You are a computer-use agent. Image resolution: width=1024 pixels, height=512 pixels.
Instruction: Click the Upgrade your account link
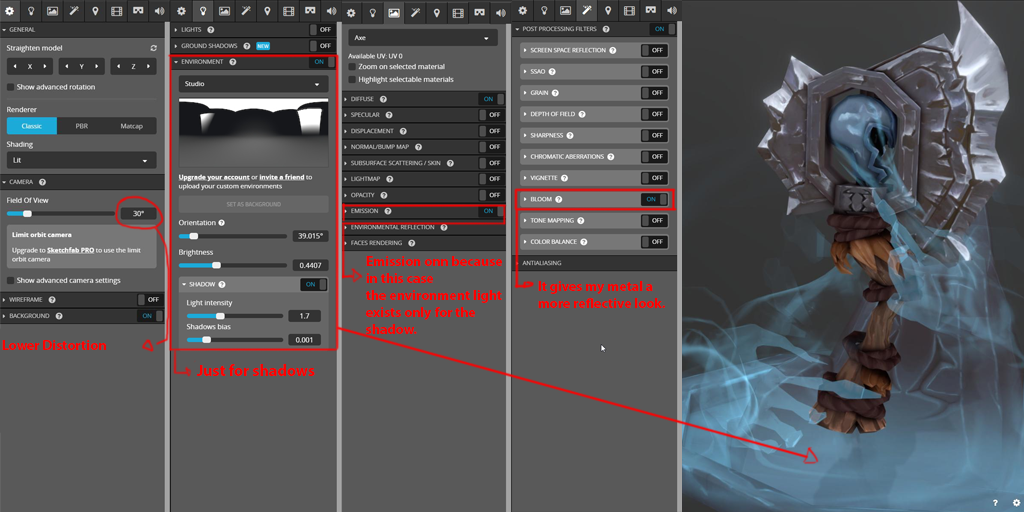[214, 177]
